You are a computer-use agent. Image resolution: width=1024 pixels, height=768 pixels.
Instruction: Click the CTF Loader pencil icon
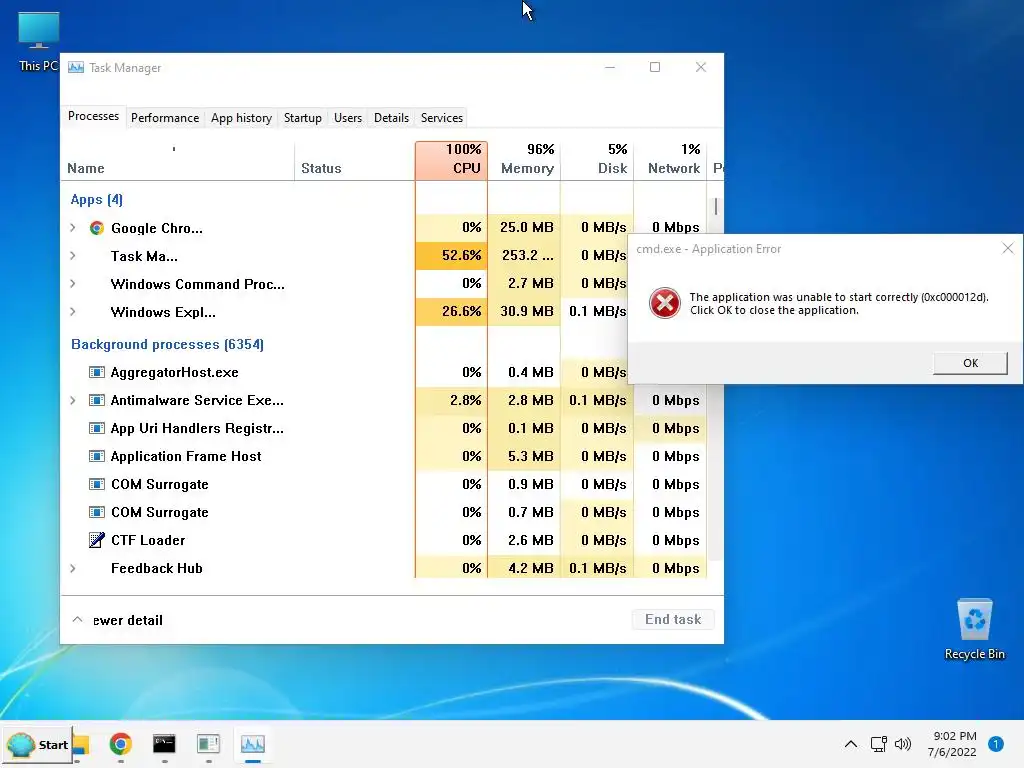pyautogui.click(x=97, y=540)
